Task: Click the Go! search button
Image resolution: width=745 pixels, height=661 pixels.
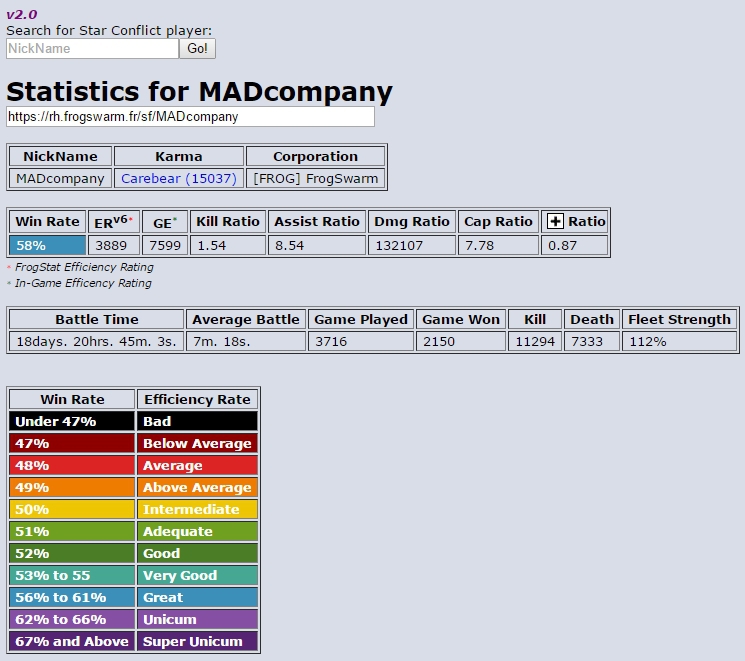Action: pyautogui.click(x=197, y=48)
